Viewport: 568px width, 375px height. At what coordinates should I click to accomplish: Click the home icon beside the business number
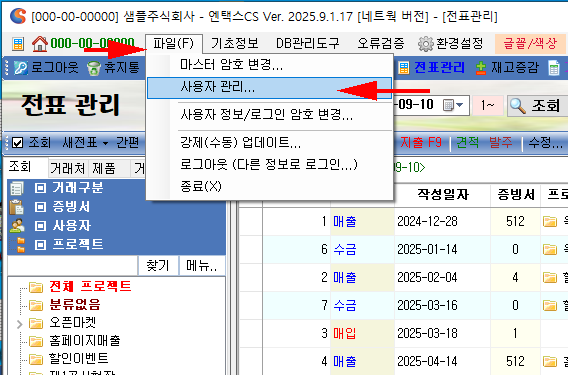(x=39, y=44)
